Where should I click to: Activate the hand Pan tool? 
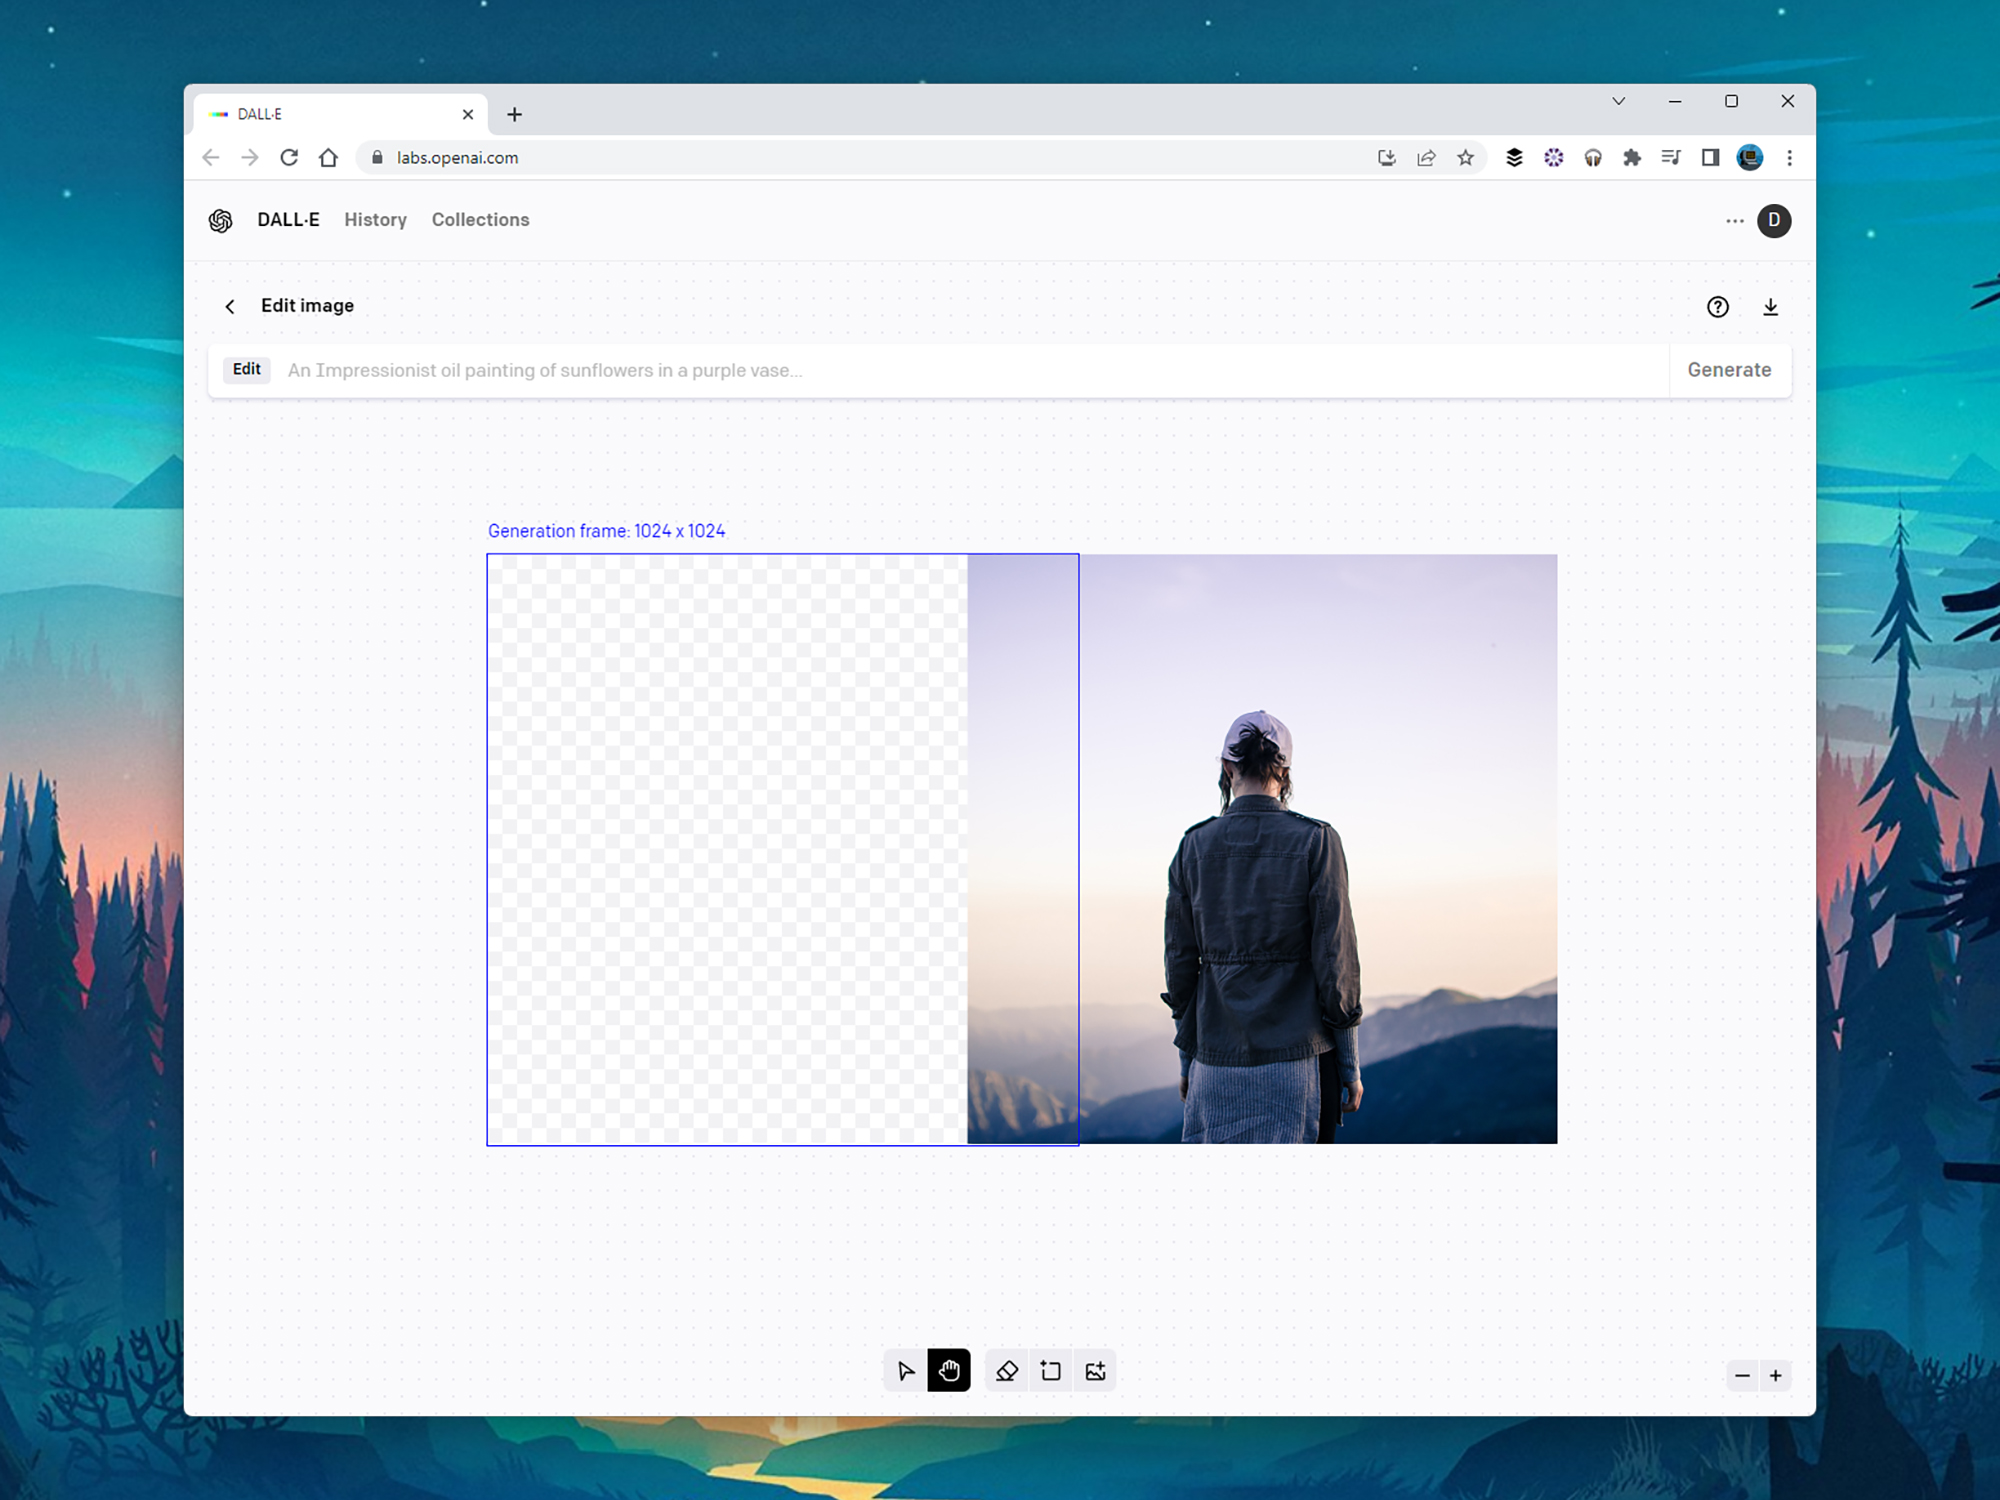coord(949,1371)
